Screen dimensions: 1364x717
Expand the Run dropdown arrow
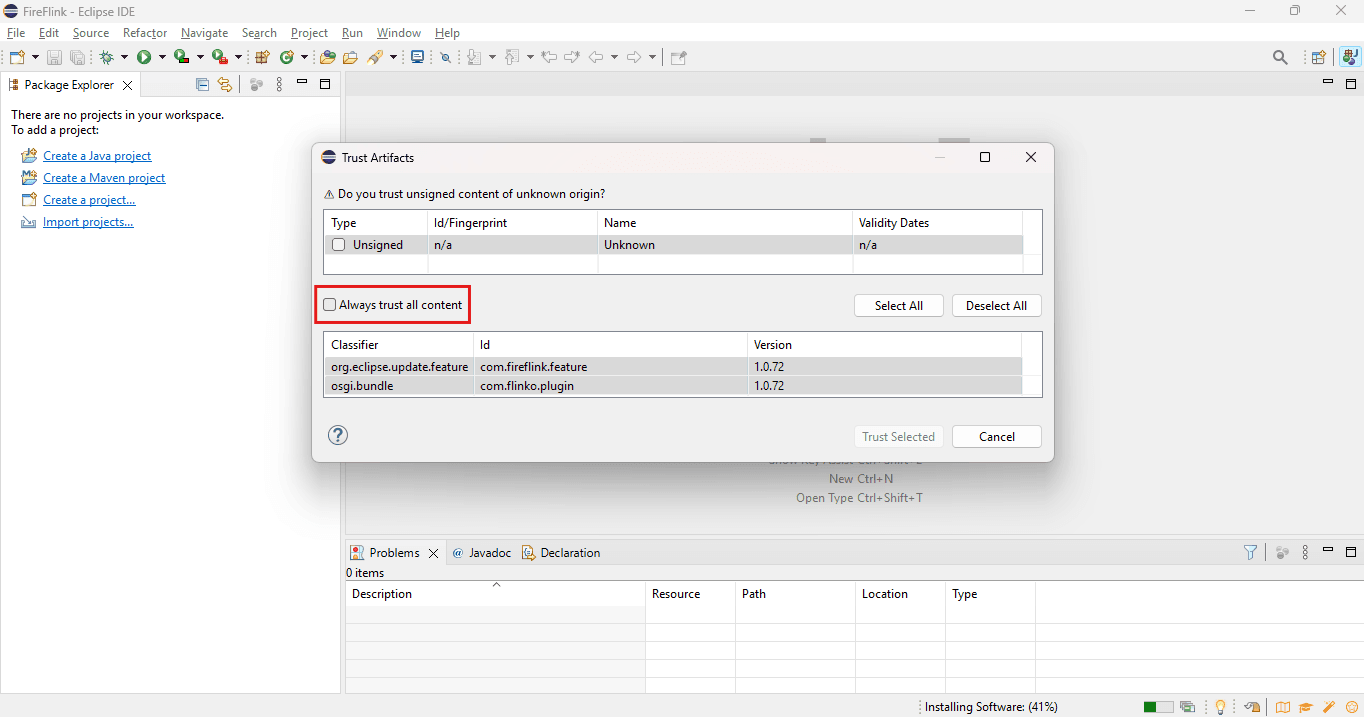point(161,58)
